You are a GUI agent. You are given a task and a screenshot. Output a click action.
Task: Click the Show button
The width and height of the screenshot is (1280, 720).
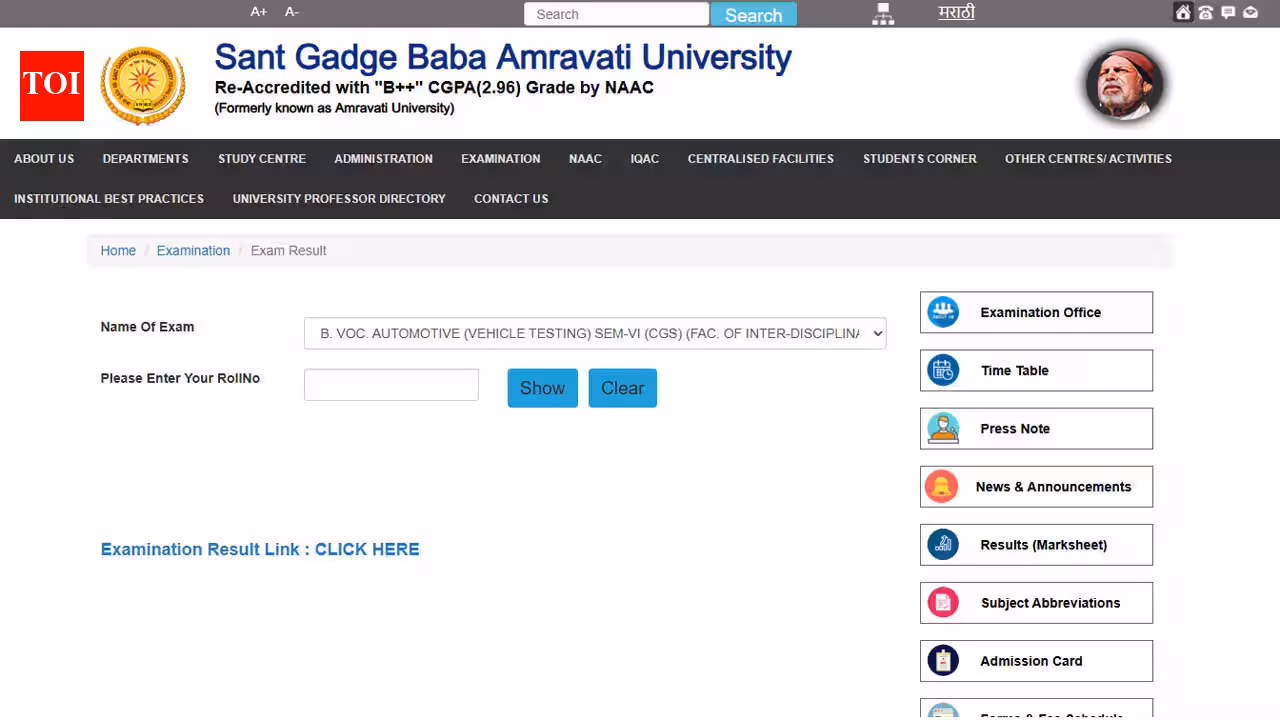pyautogui.click(x=542, y=388)
